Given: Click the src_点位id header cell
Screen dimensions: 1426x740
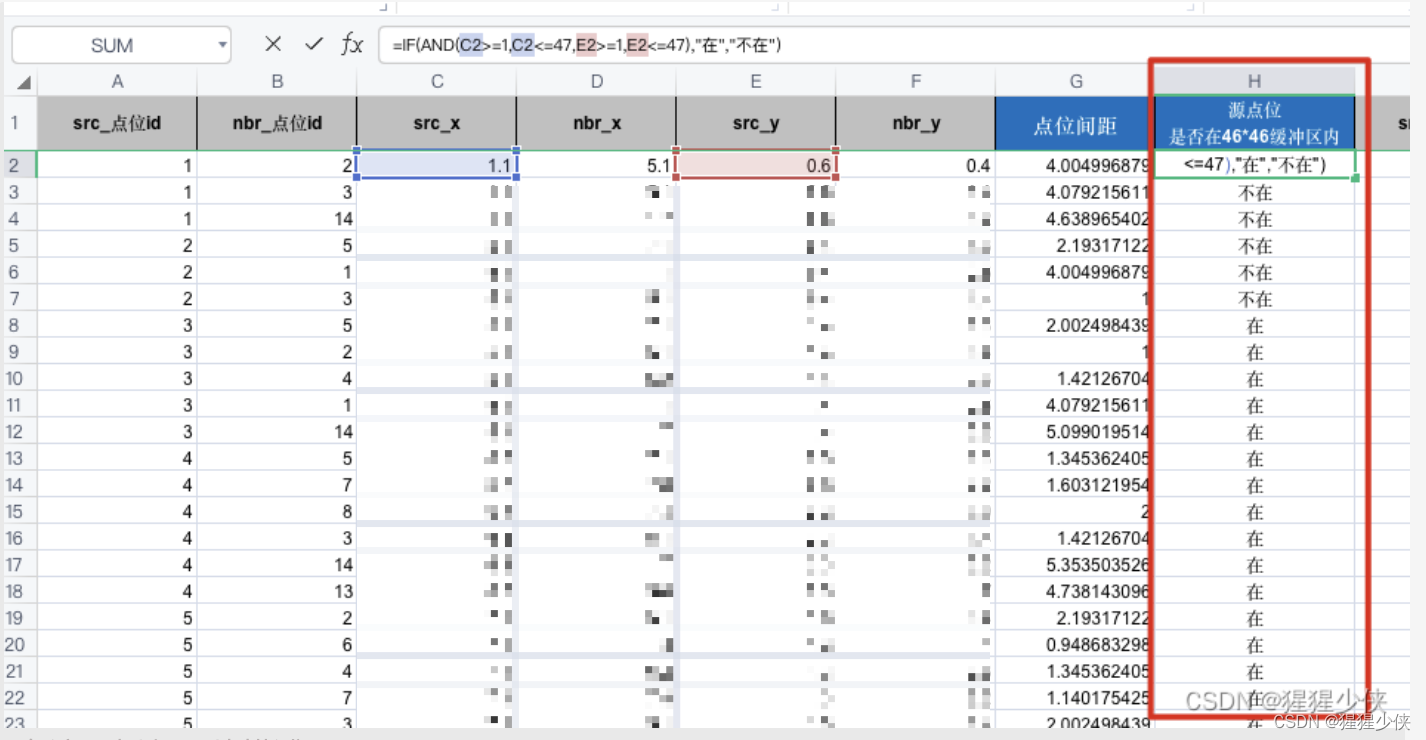Looking at the screenshot, I should point(117,124).
